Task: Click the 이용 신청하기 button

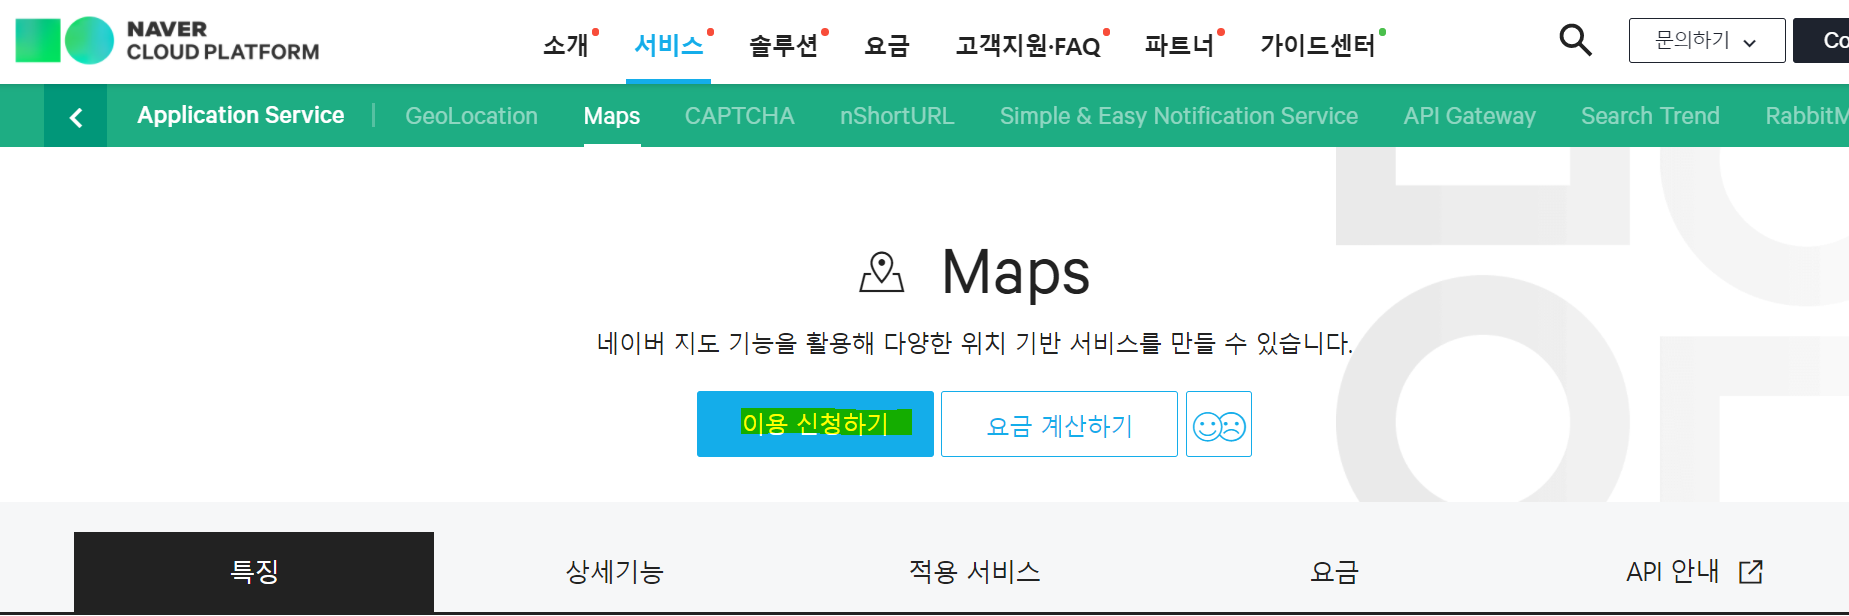Action: click(x=815, y=424)
